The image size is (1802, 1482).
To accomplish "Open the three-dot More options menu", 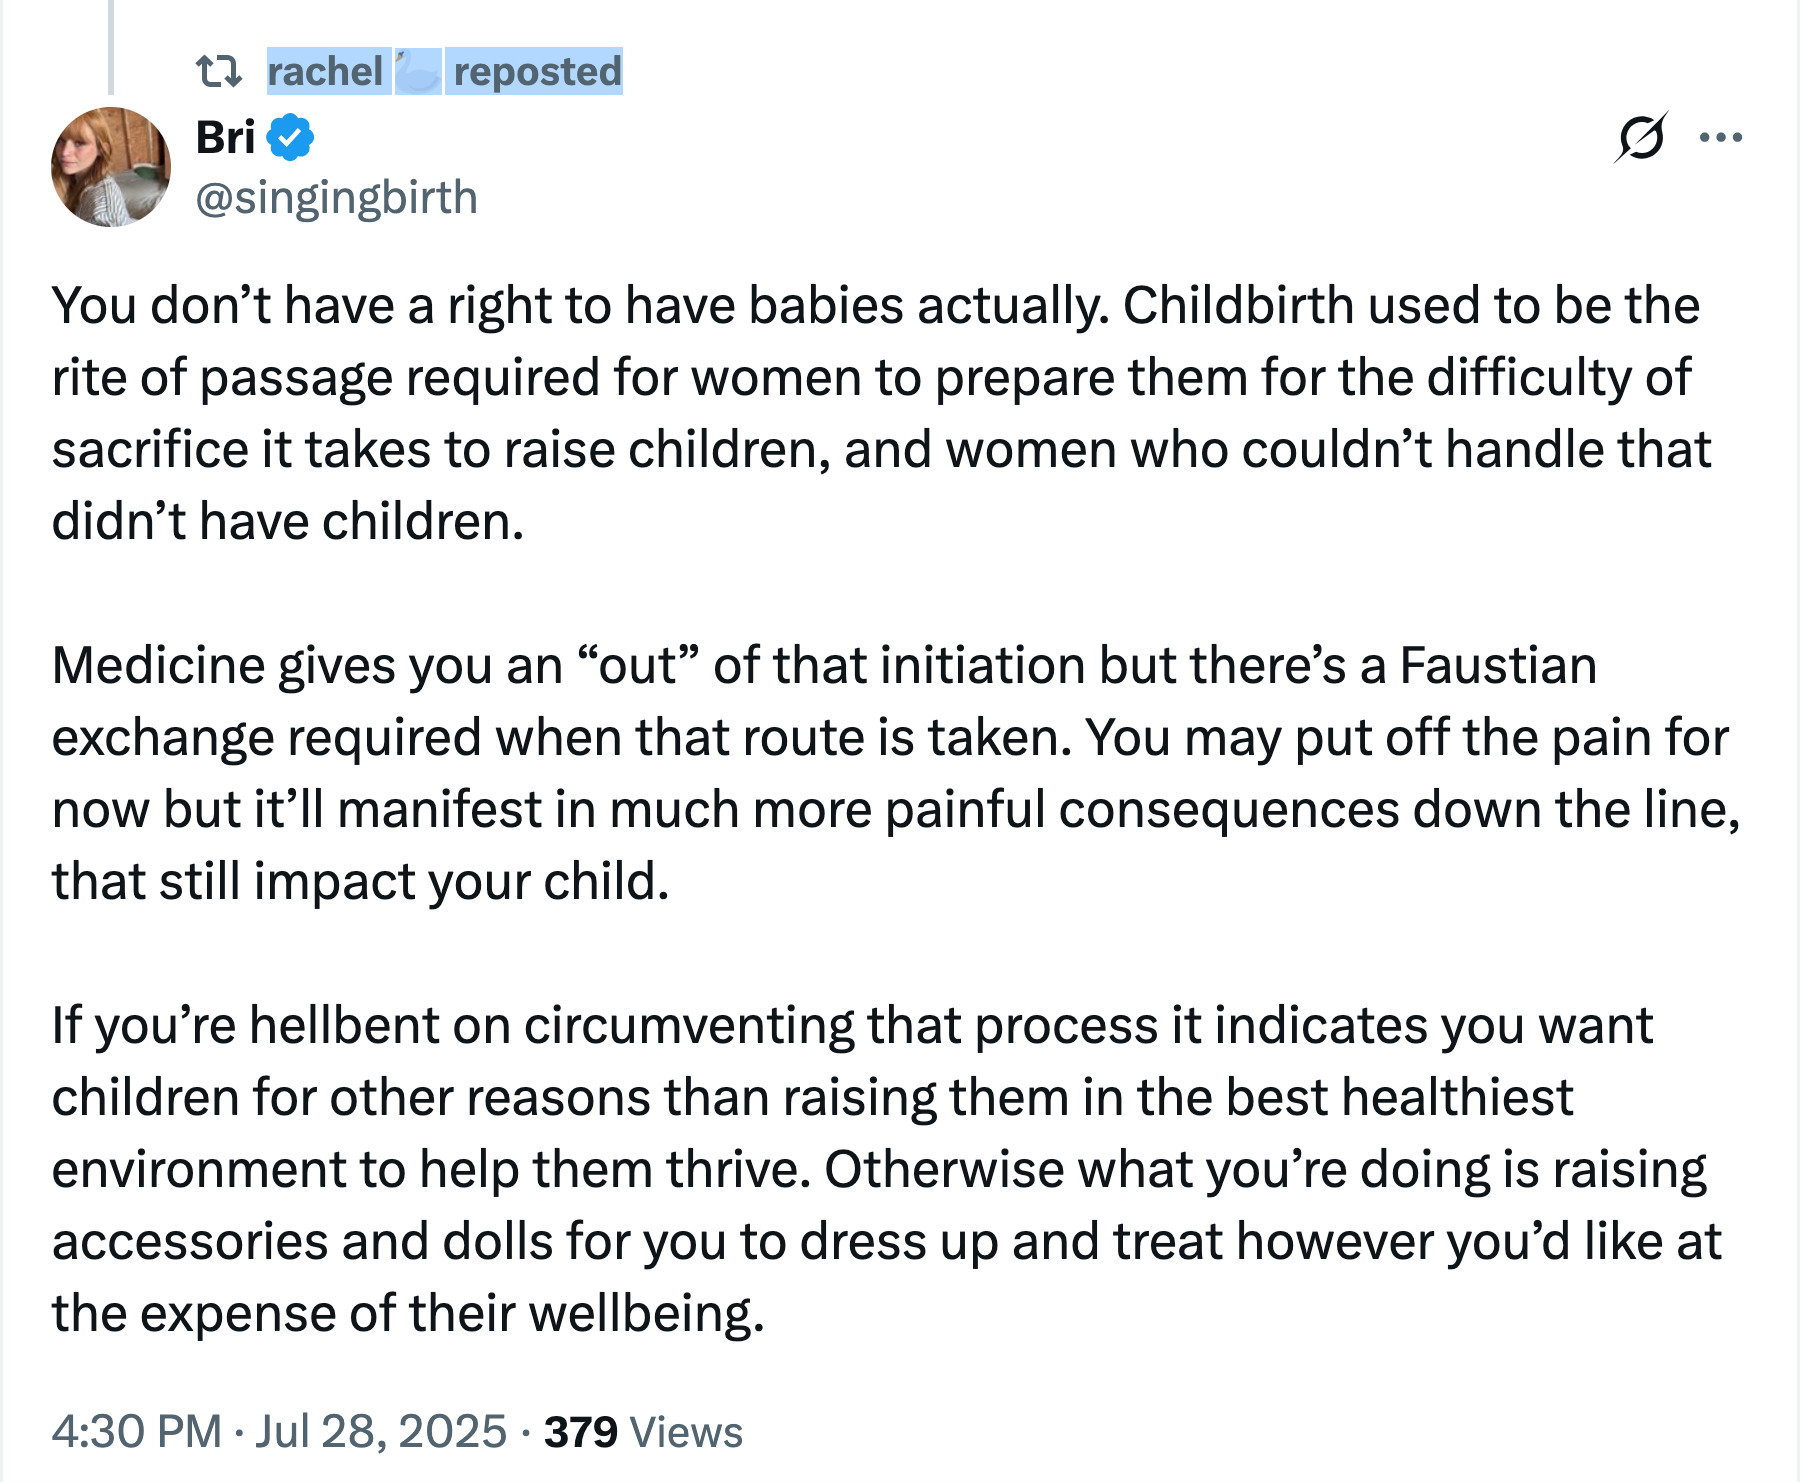I will click(1721, 137).
